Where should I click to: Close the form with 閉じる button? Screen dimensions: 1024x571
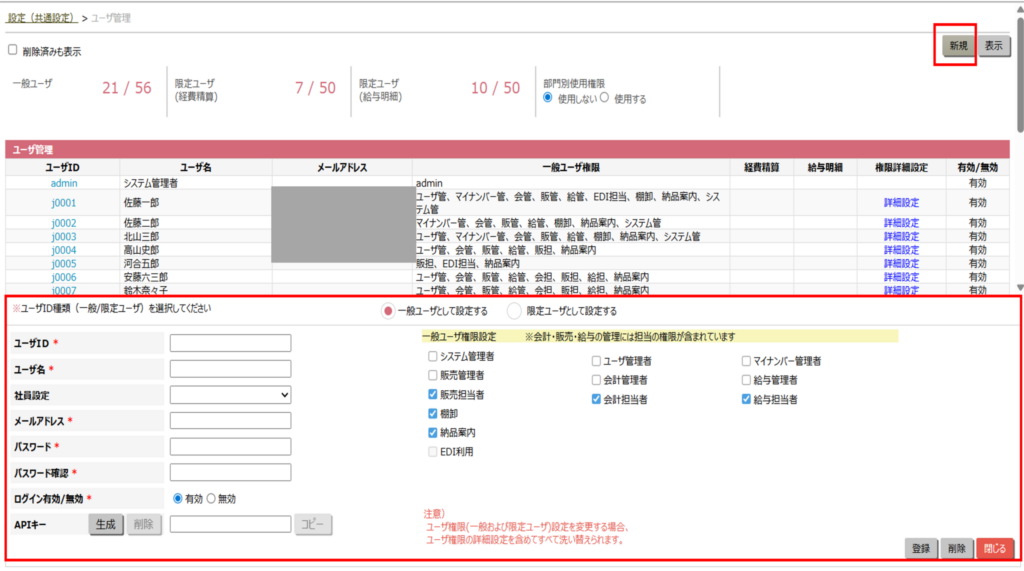coord(993,548)
